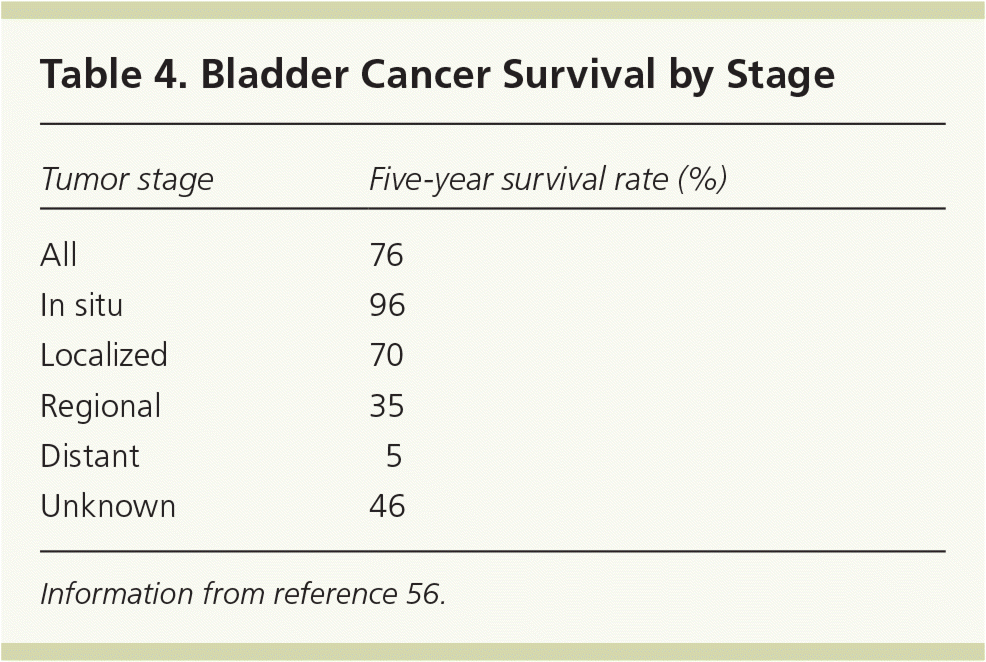
Task: Click the 'Tumor stage' column header
Action: click(126, 180)
